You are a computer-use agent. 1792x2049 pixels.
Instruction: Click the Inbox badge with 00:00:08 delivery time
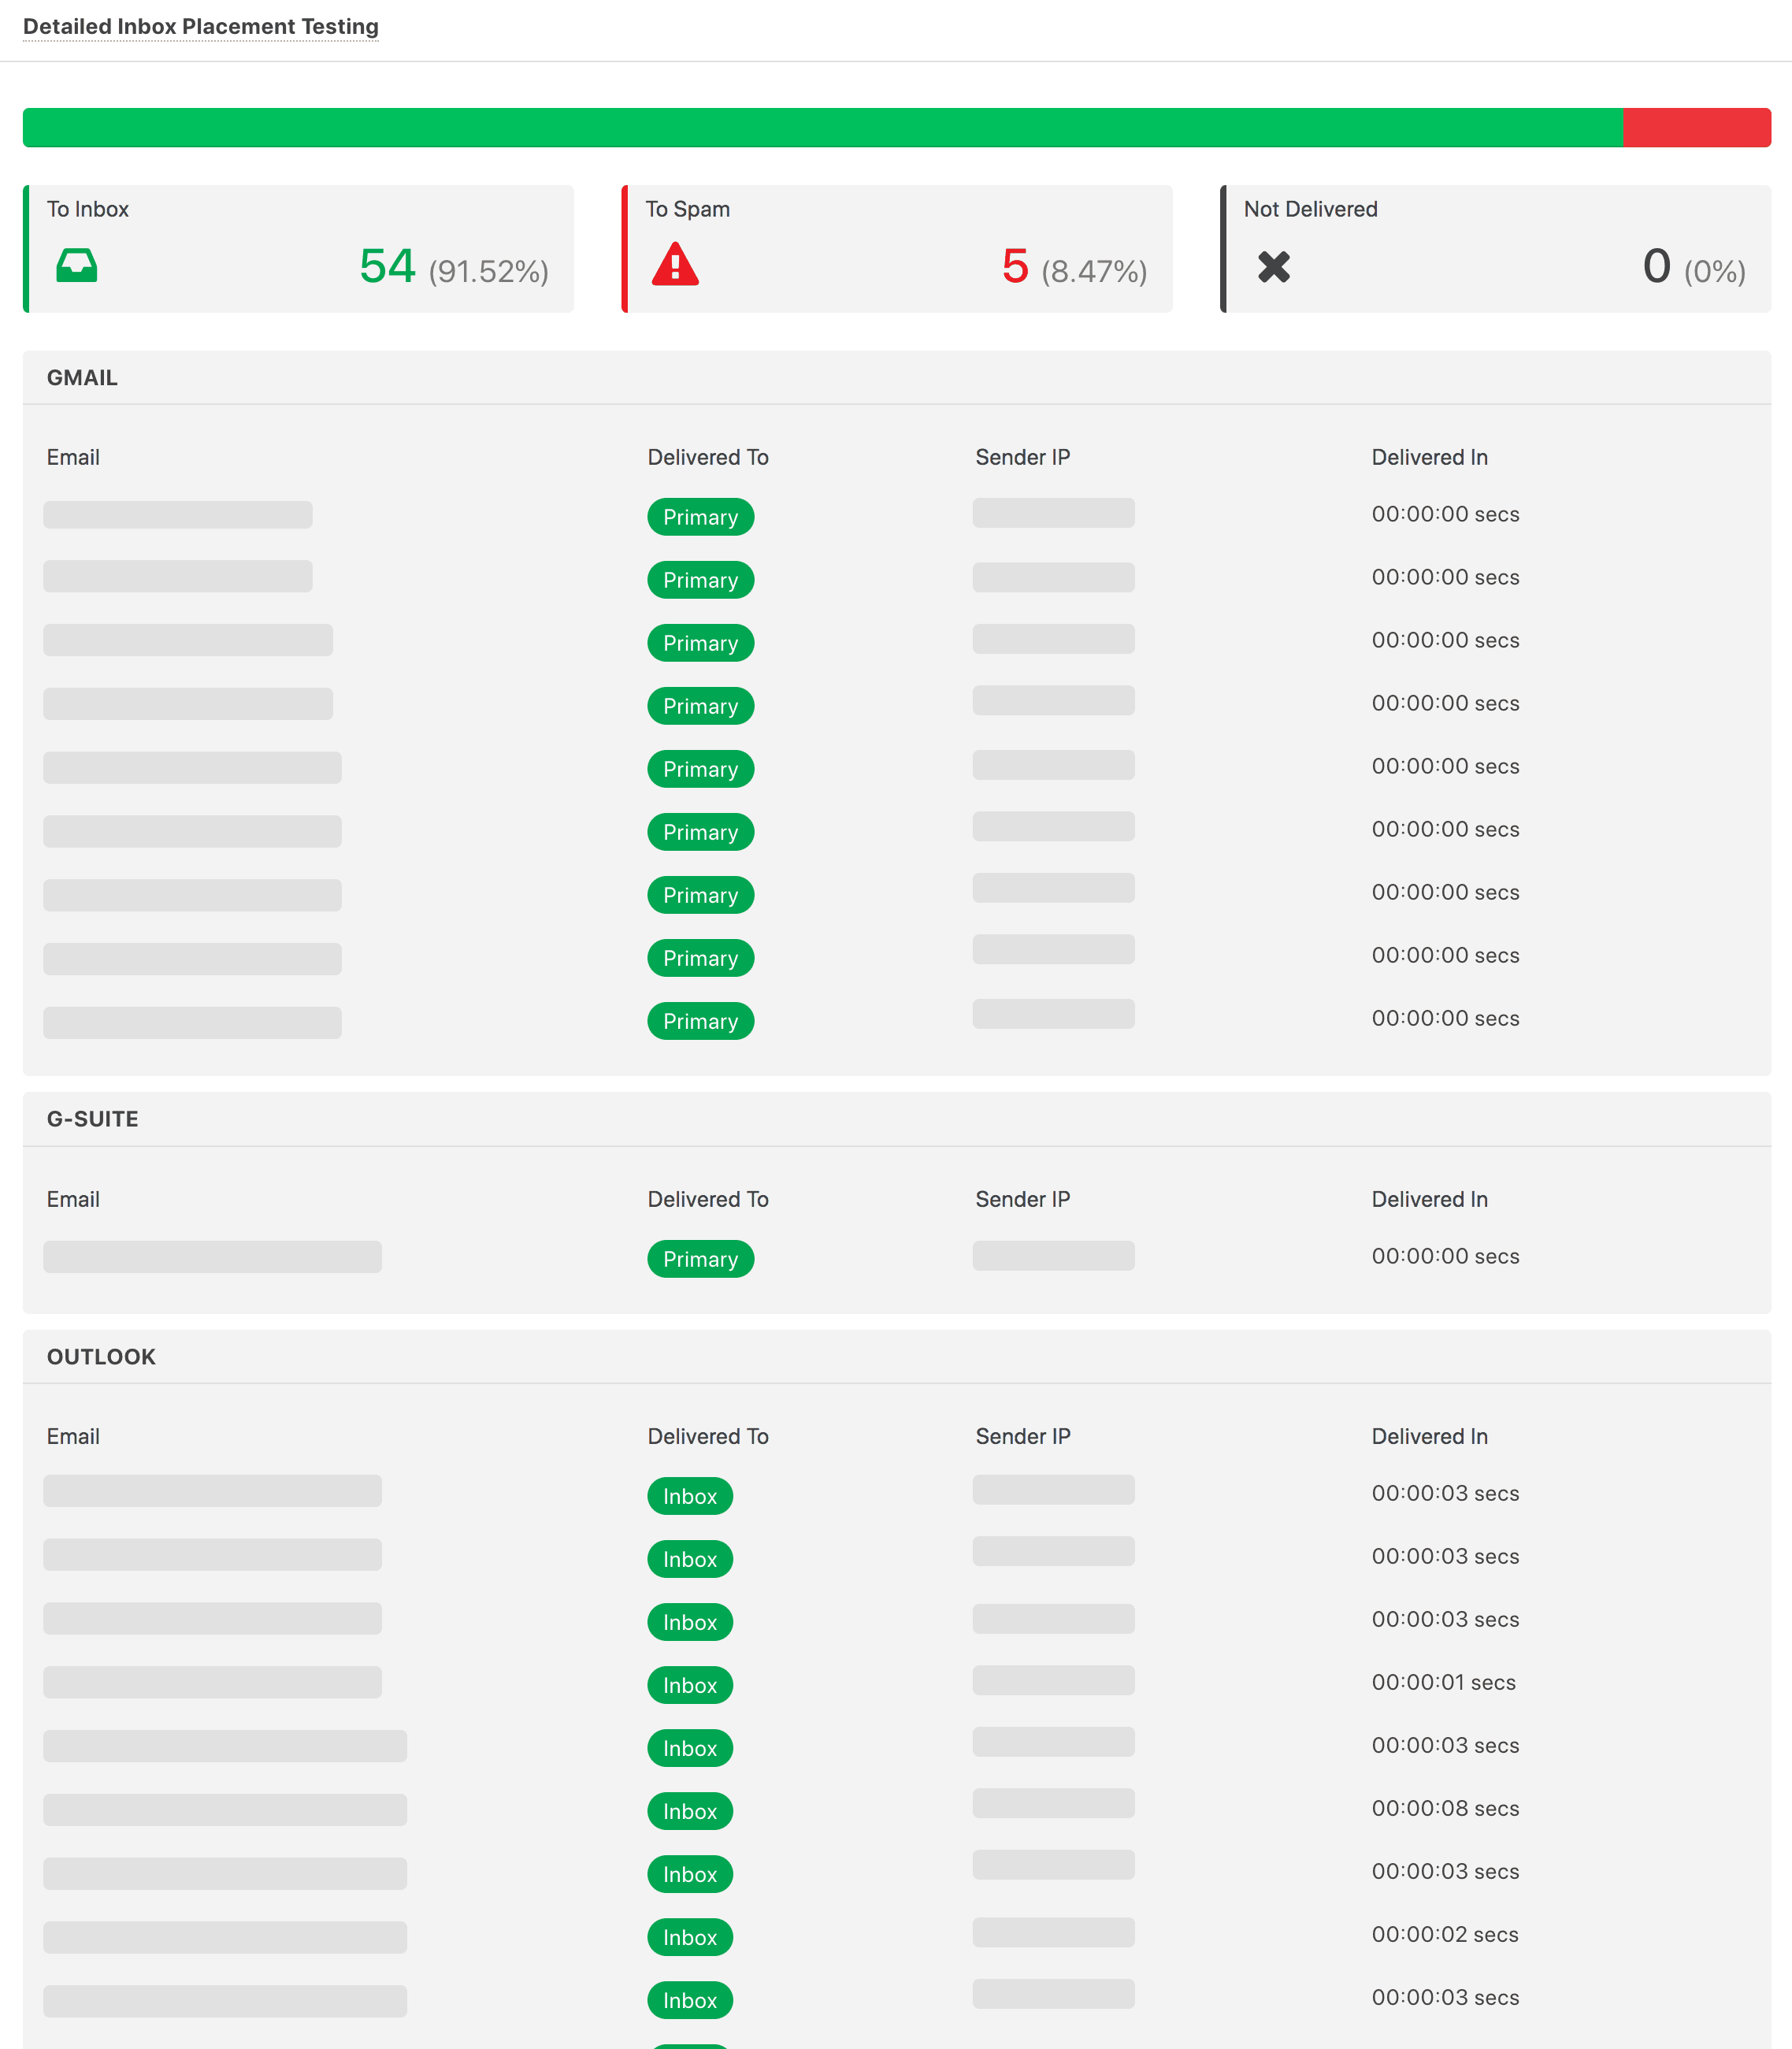click(x=689, y=1811)
